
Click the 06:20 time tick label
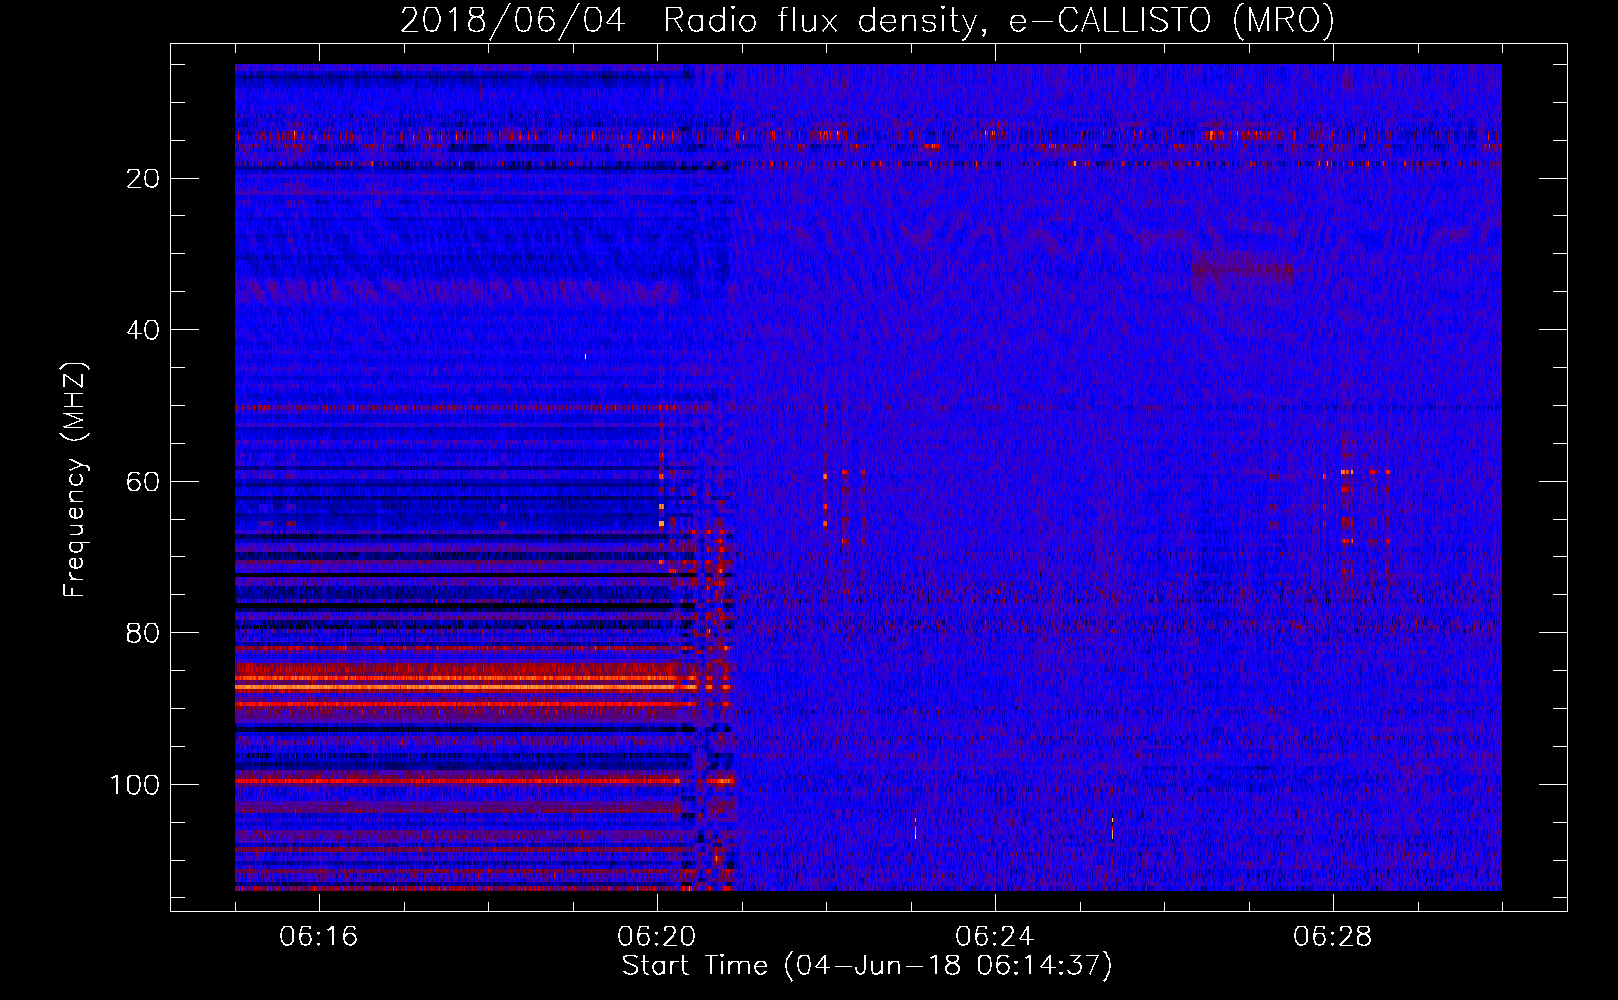tap(657, 937)
